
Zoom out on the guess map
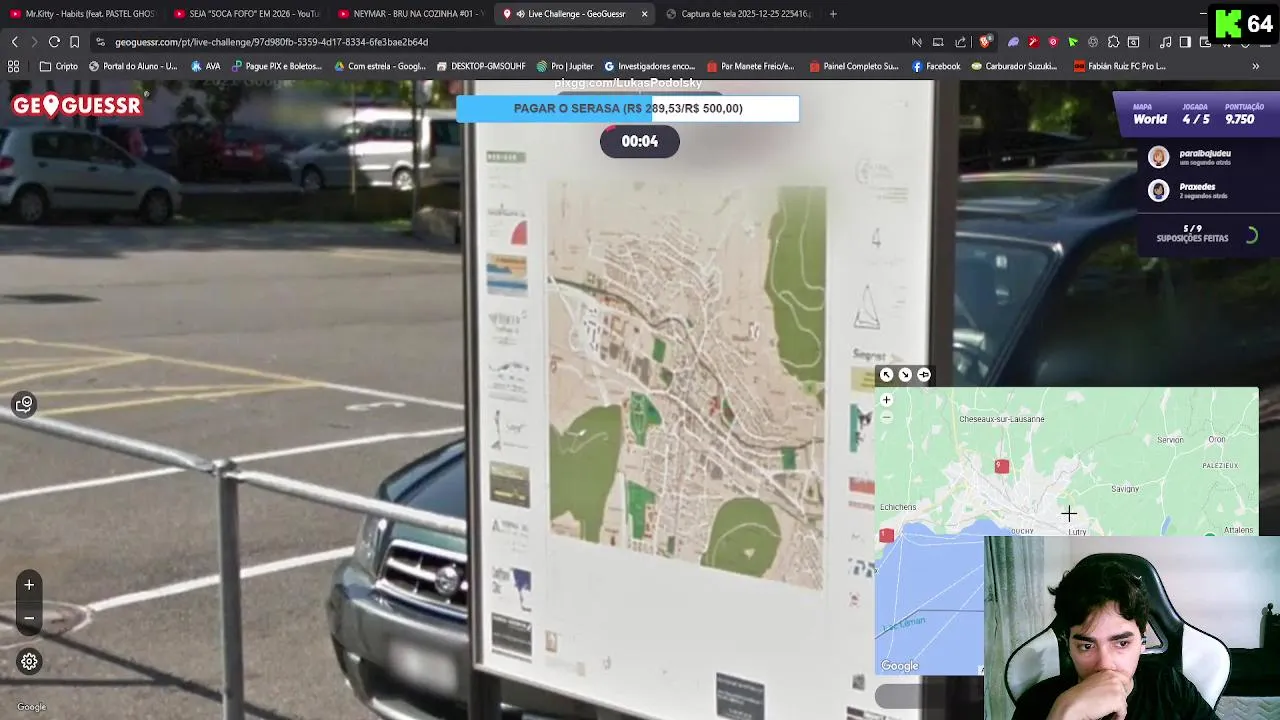pyautogui.click(x=886, y=417)
